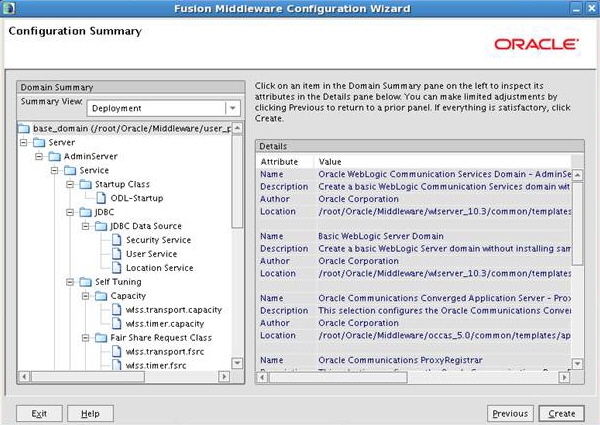Click the Location Service document icon
The width and height of the screenshot is (600, 425).
116,268
